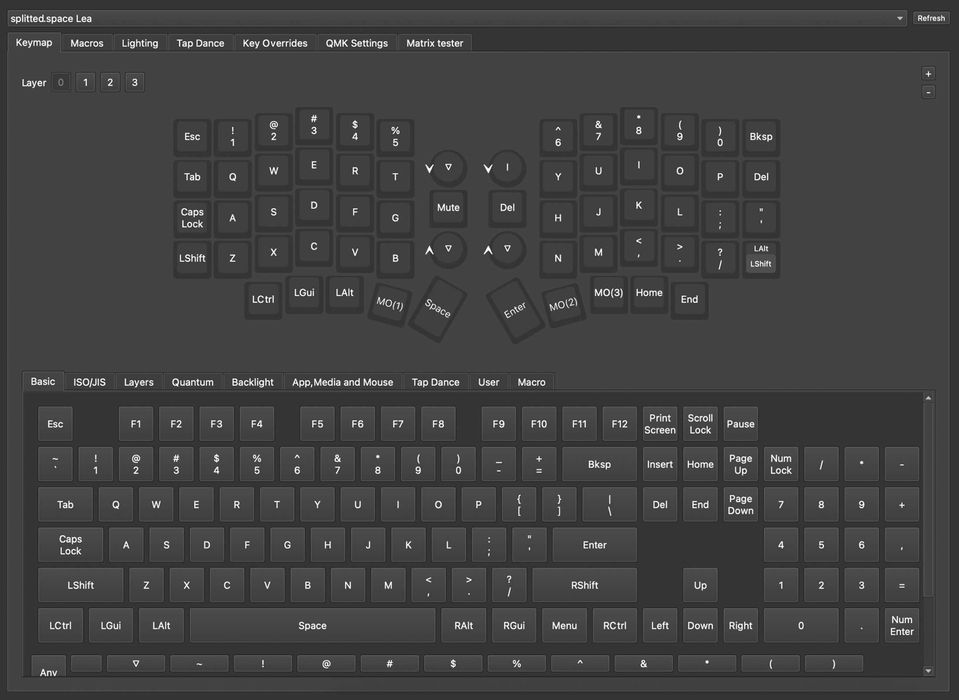Select the End key in keymap layout

(x=689, y=300)
